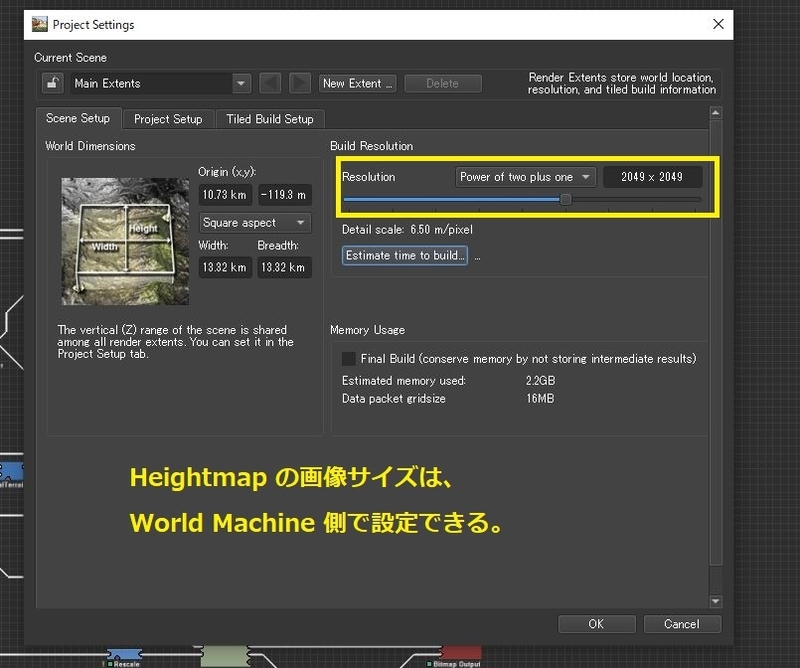Enable the Final Build checkbox
The height and width of the screenshot is (668, 800).
click(348, 359)
